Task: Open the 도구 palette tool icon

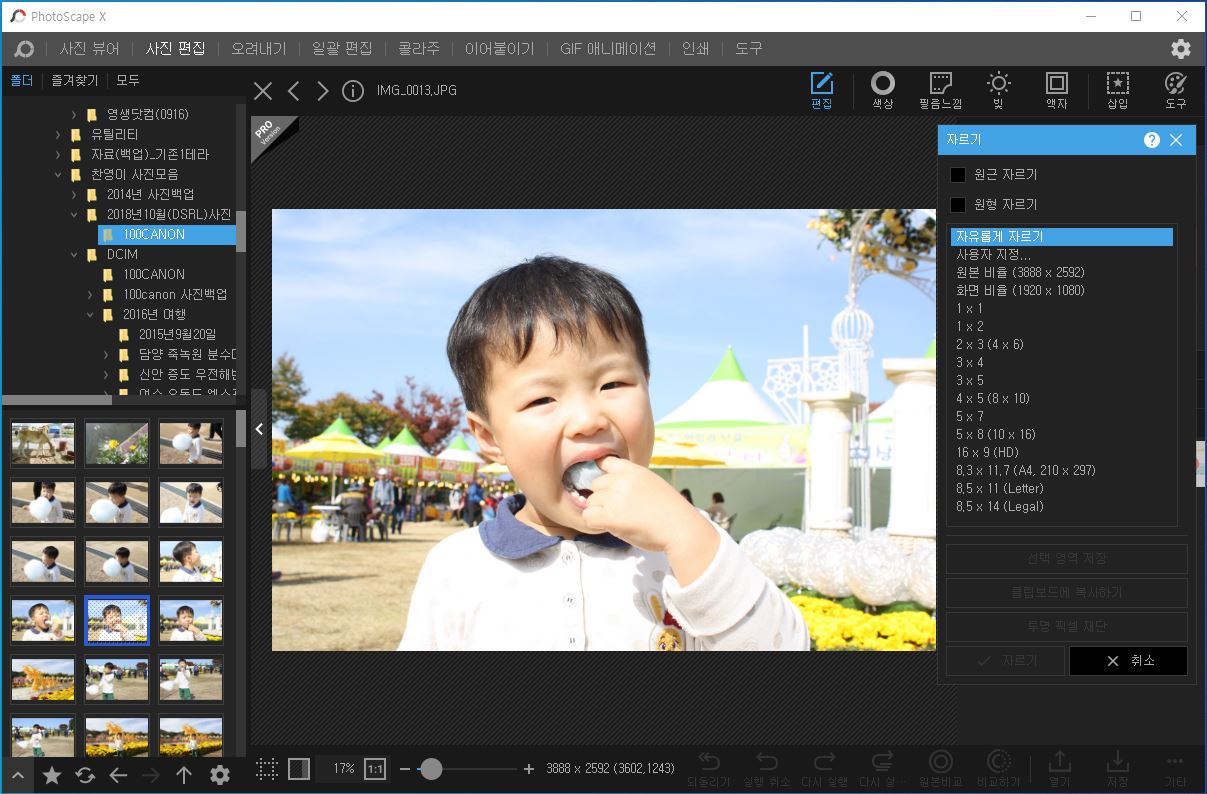Action: coord(1176,90)
